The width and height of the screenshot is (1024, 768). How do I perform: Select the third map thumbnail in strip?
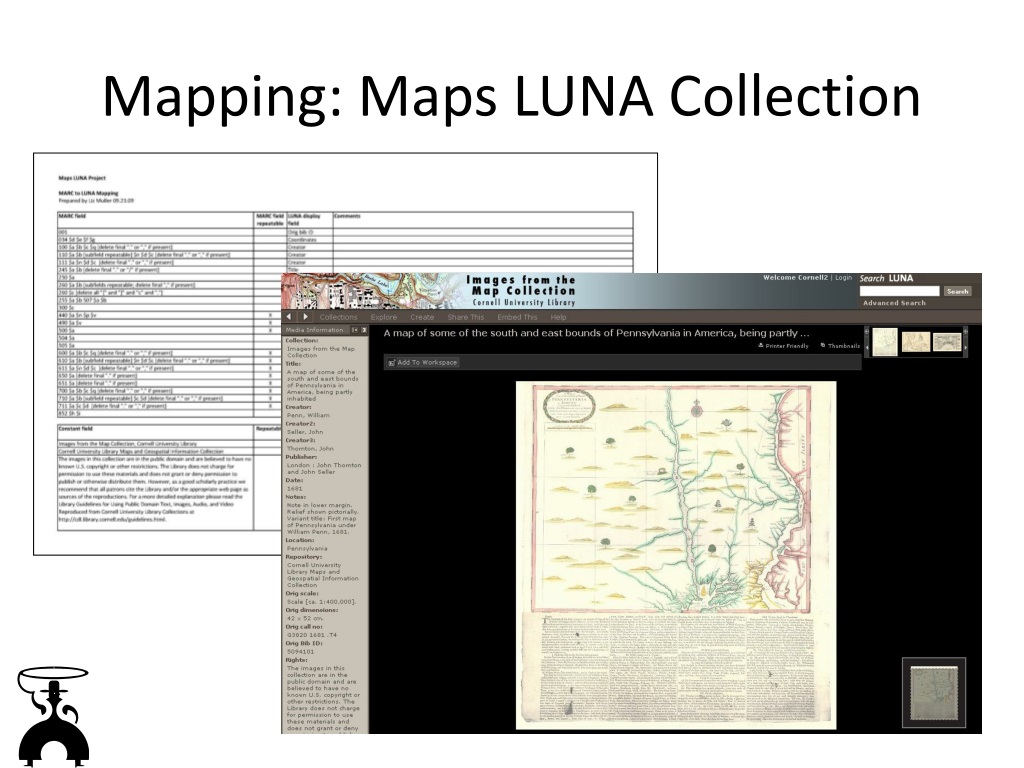pos(946,342)
